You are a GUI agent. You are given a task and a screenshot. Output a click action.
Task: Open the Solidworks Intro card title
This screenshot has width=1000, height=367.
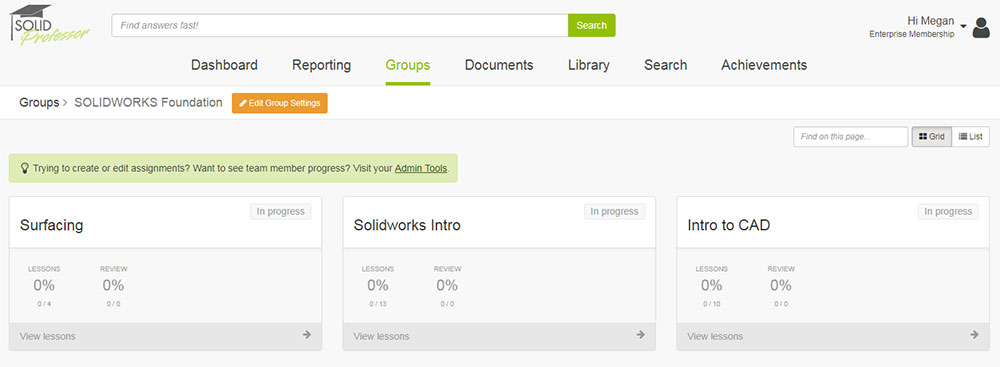pos(407,225)
